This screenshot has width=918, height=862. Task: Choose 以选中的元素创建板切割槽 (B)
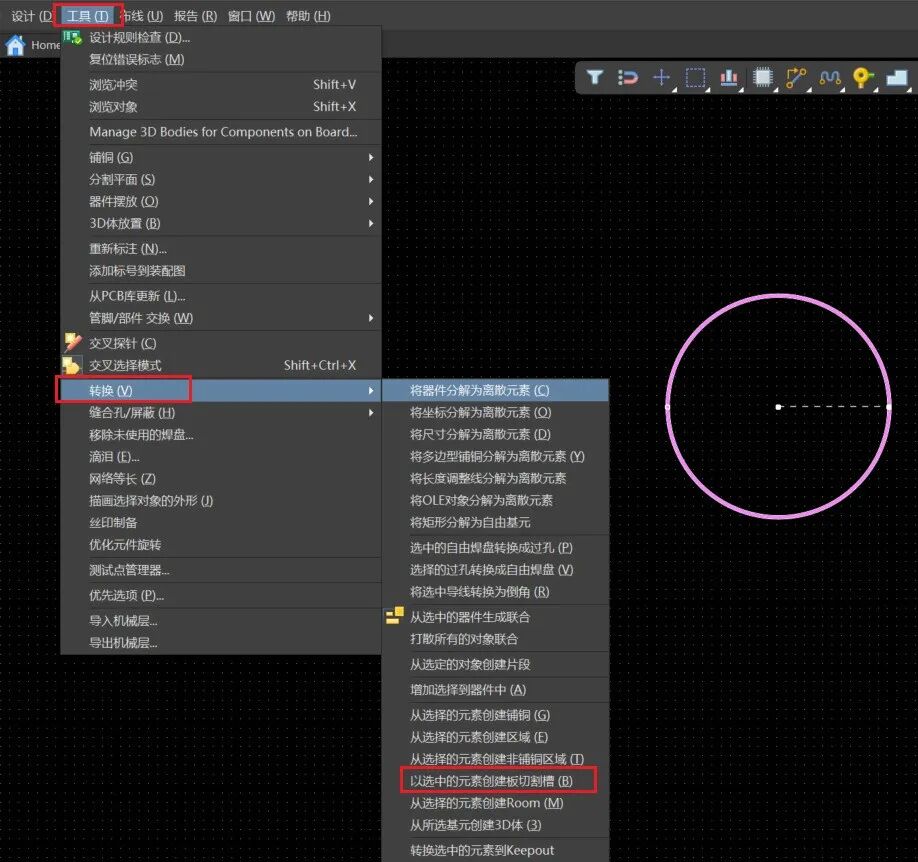491,780
